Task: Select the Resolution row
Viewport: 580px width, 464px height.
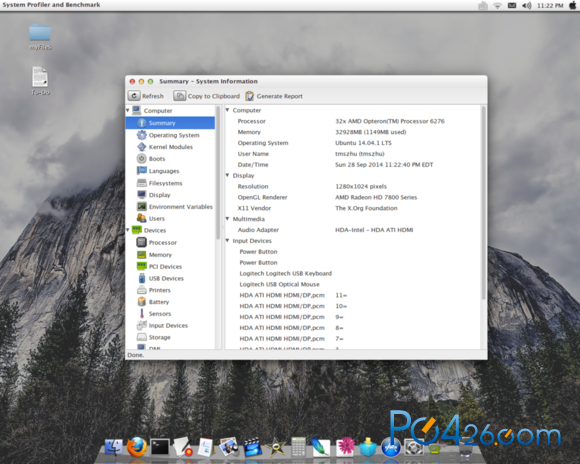Action: click(x=352, y=186)
